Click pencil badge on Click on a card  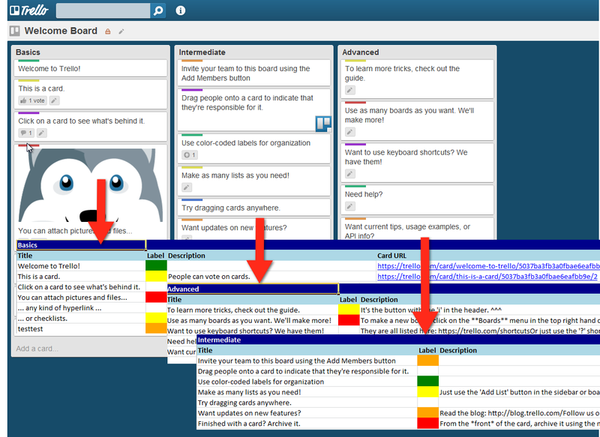pyautogui.click(x=42, y=133)
